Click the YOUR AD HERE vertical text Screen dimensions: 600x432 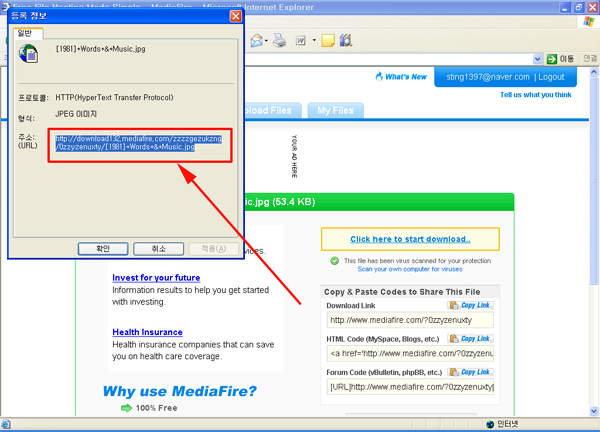coord(294,156)
